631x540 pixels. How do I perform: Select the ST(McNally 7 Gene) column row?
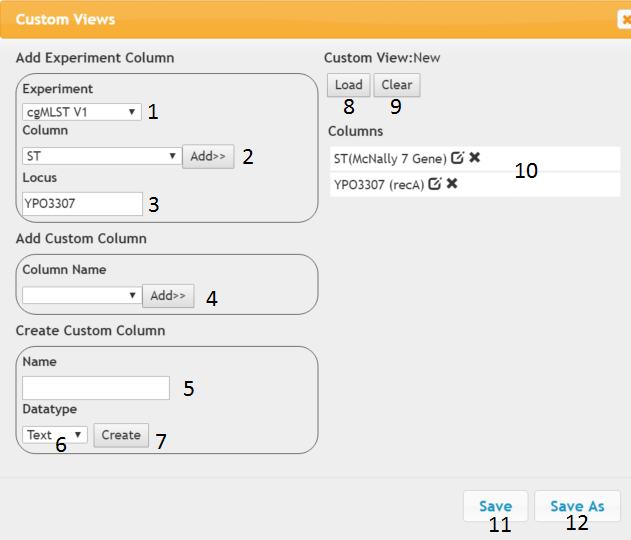pyautogui.click(x=475, y=159)
